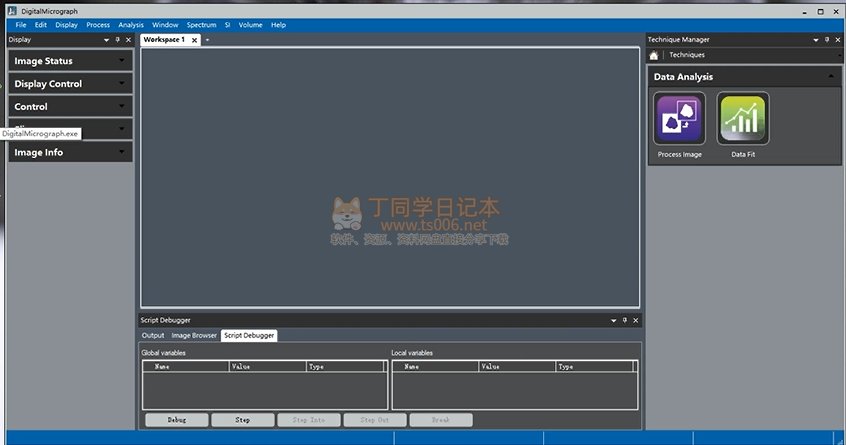Expand the Control section
The height and width of the screenshot is (445, 846).
(70, 106)
